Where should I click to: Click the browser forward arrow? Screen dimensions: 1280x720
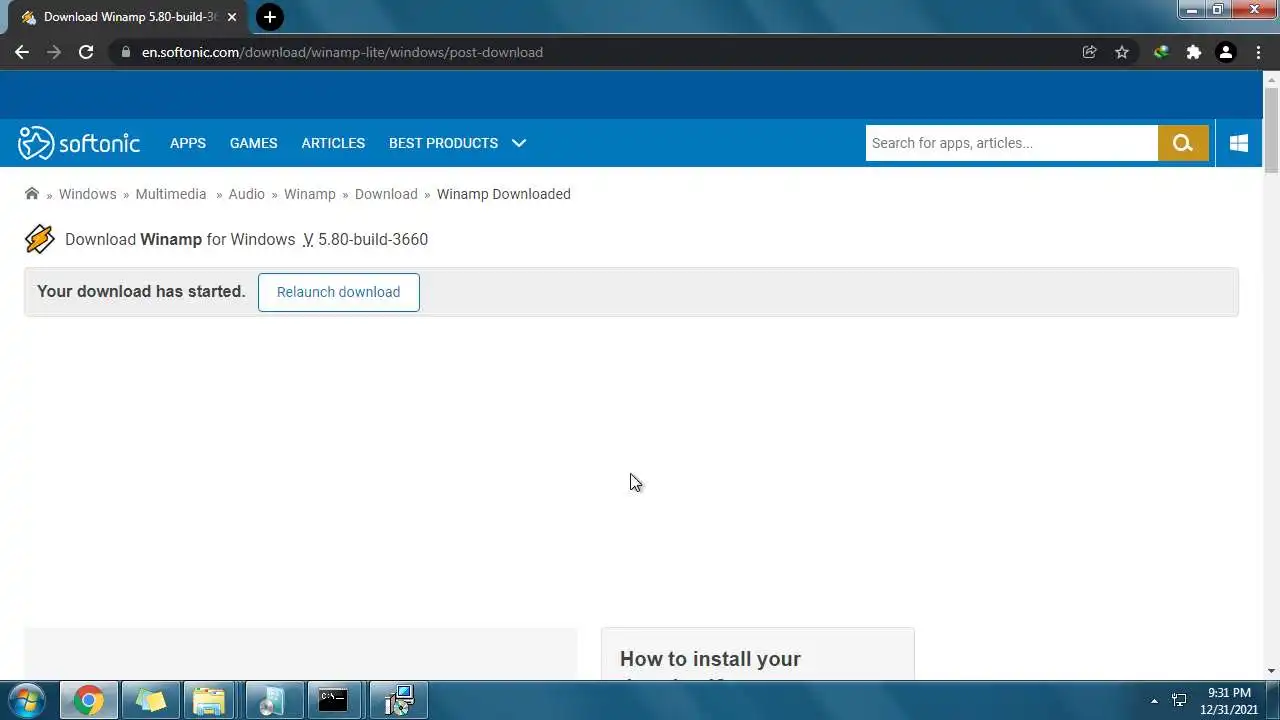[54, 52]
